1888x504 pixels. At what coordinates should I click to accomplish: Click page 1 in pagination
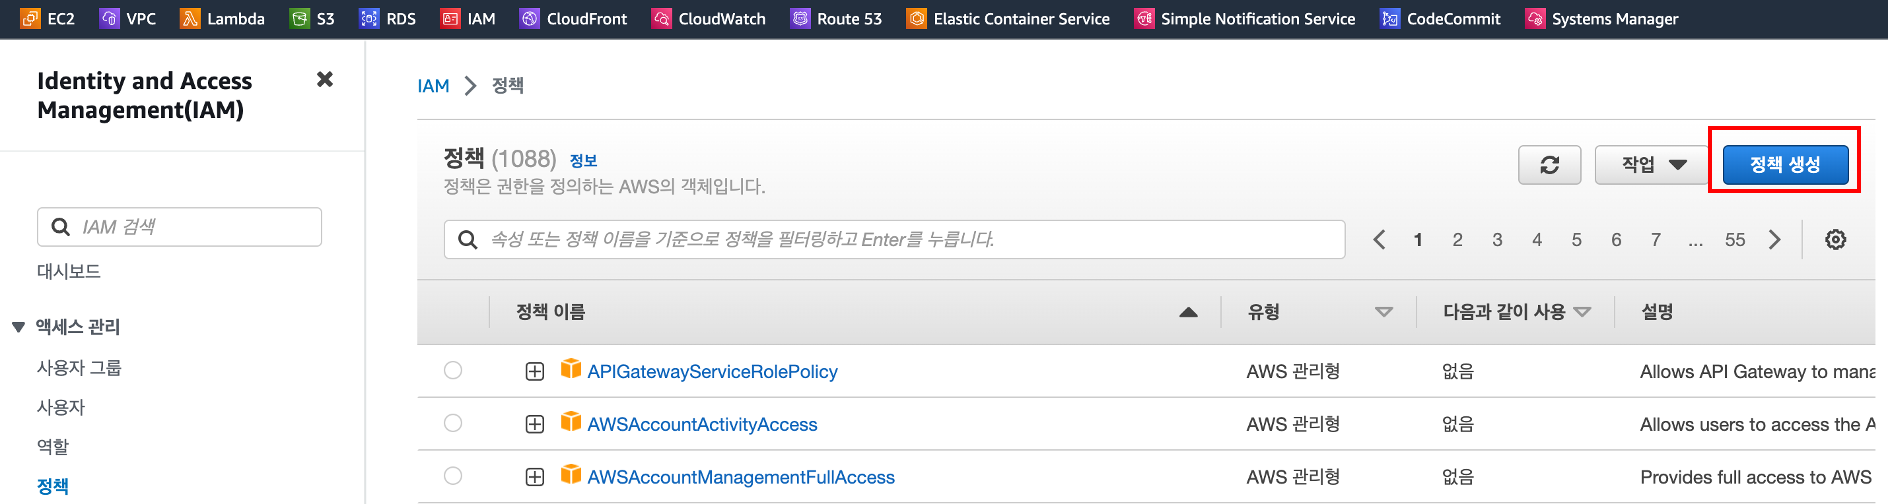[x=1418, y=240]
